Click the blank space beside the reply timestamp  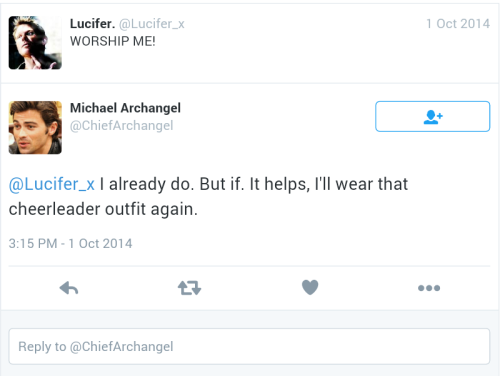(310, 244)
